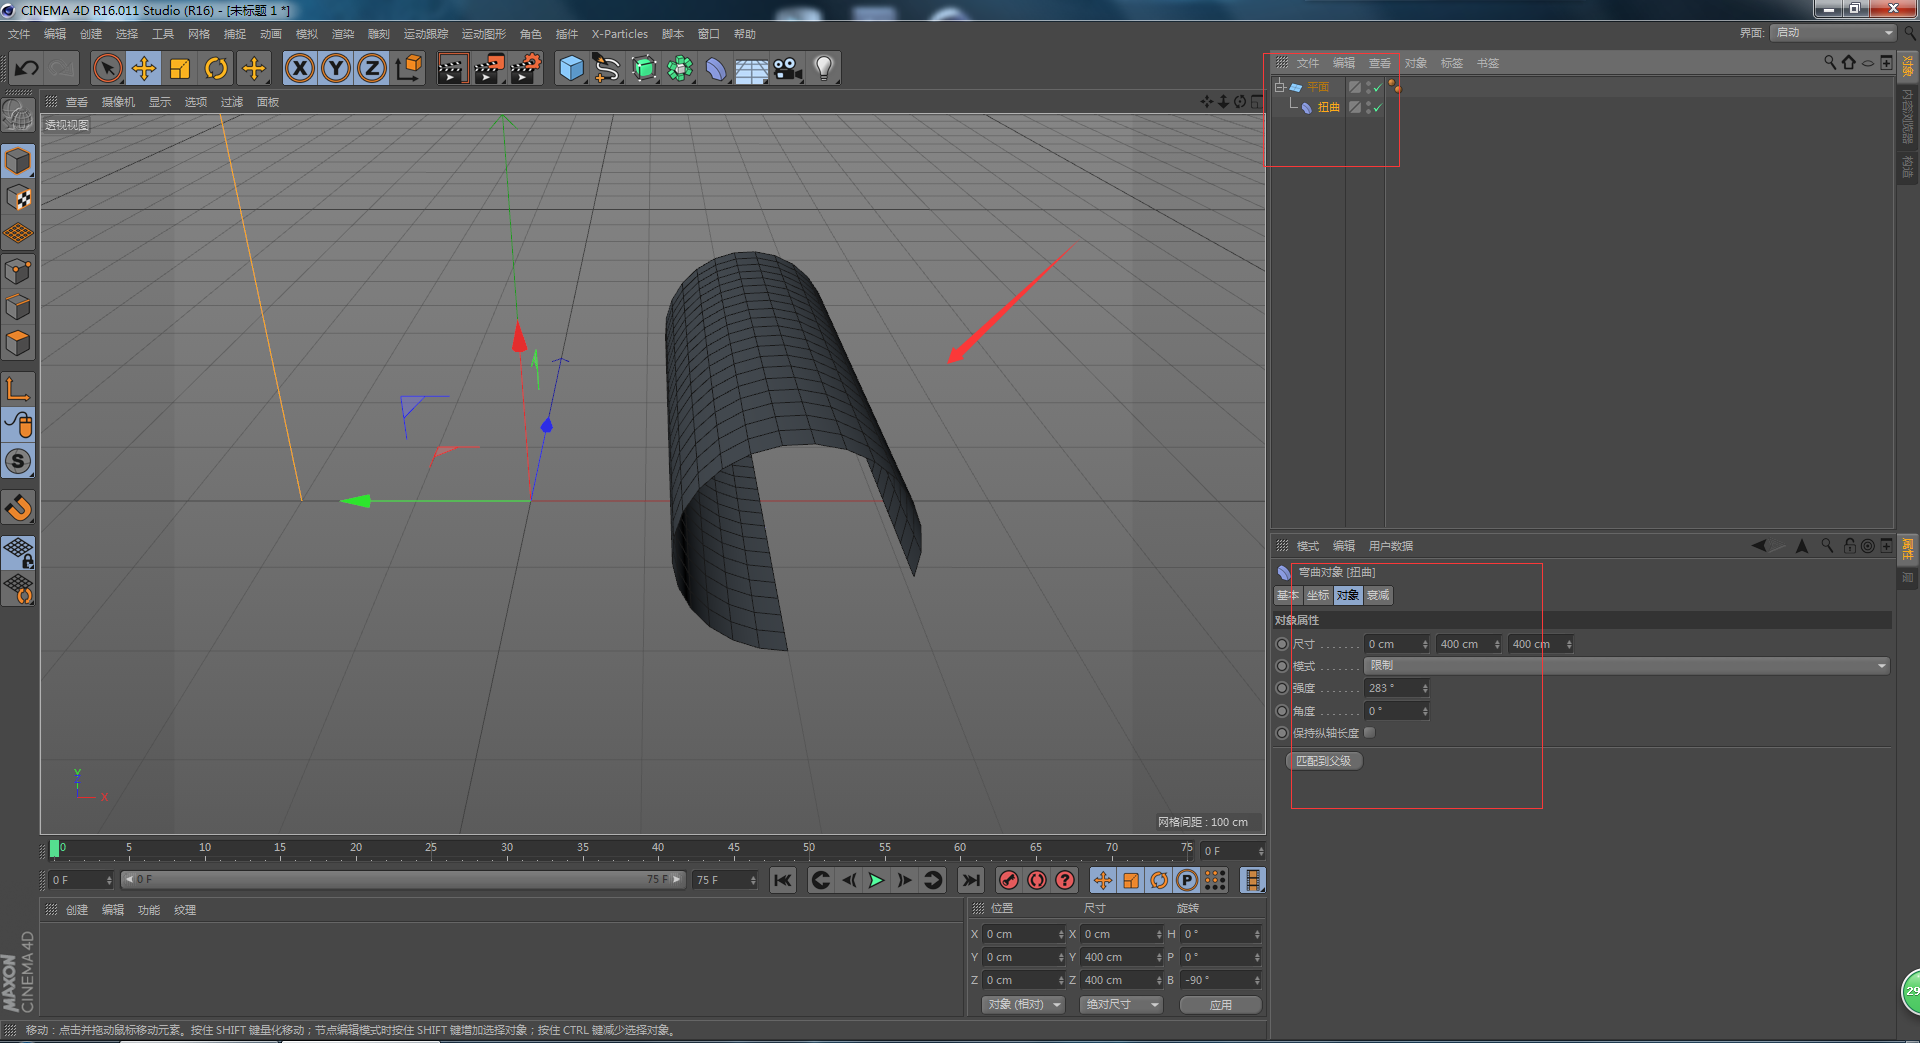Click the 应用 apply button
The width and height of the screenshot is (1920, 1043).
[1220, 1004]
